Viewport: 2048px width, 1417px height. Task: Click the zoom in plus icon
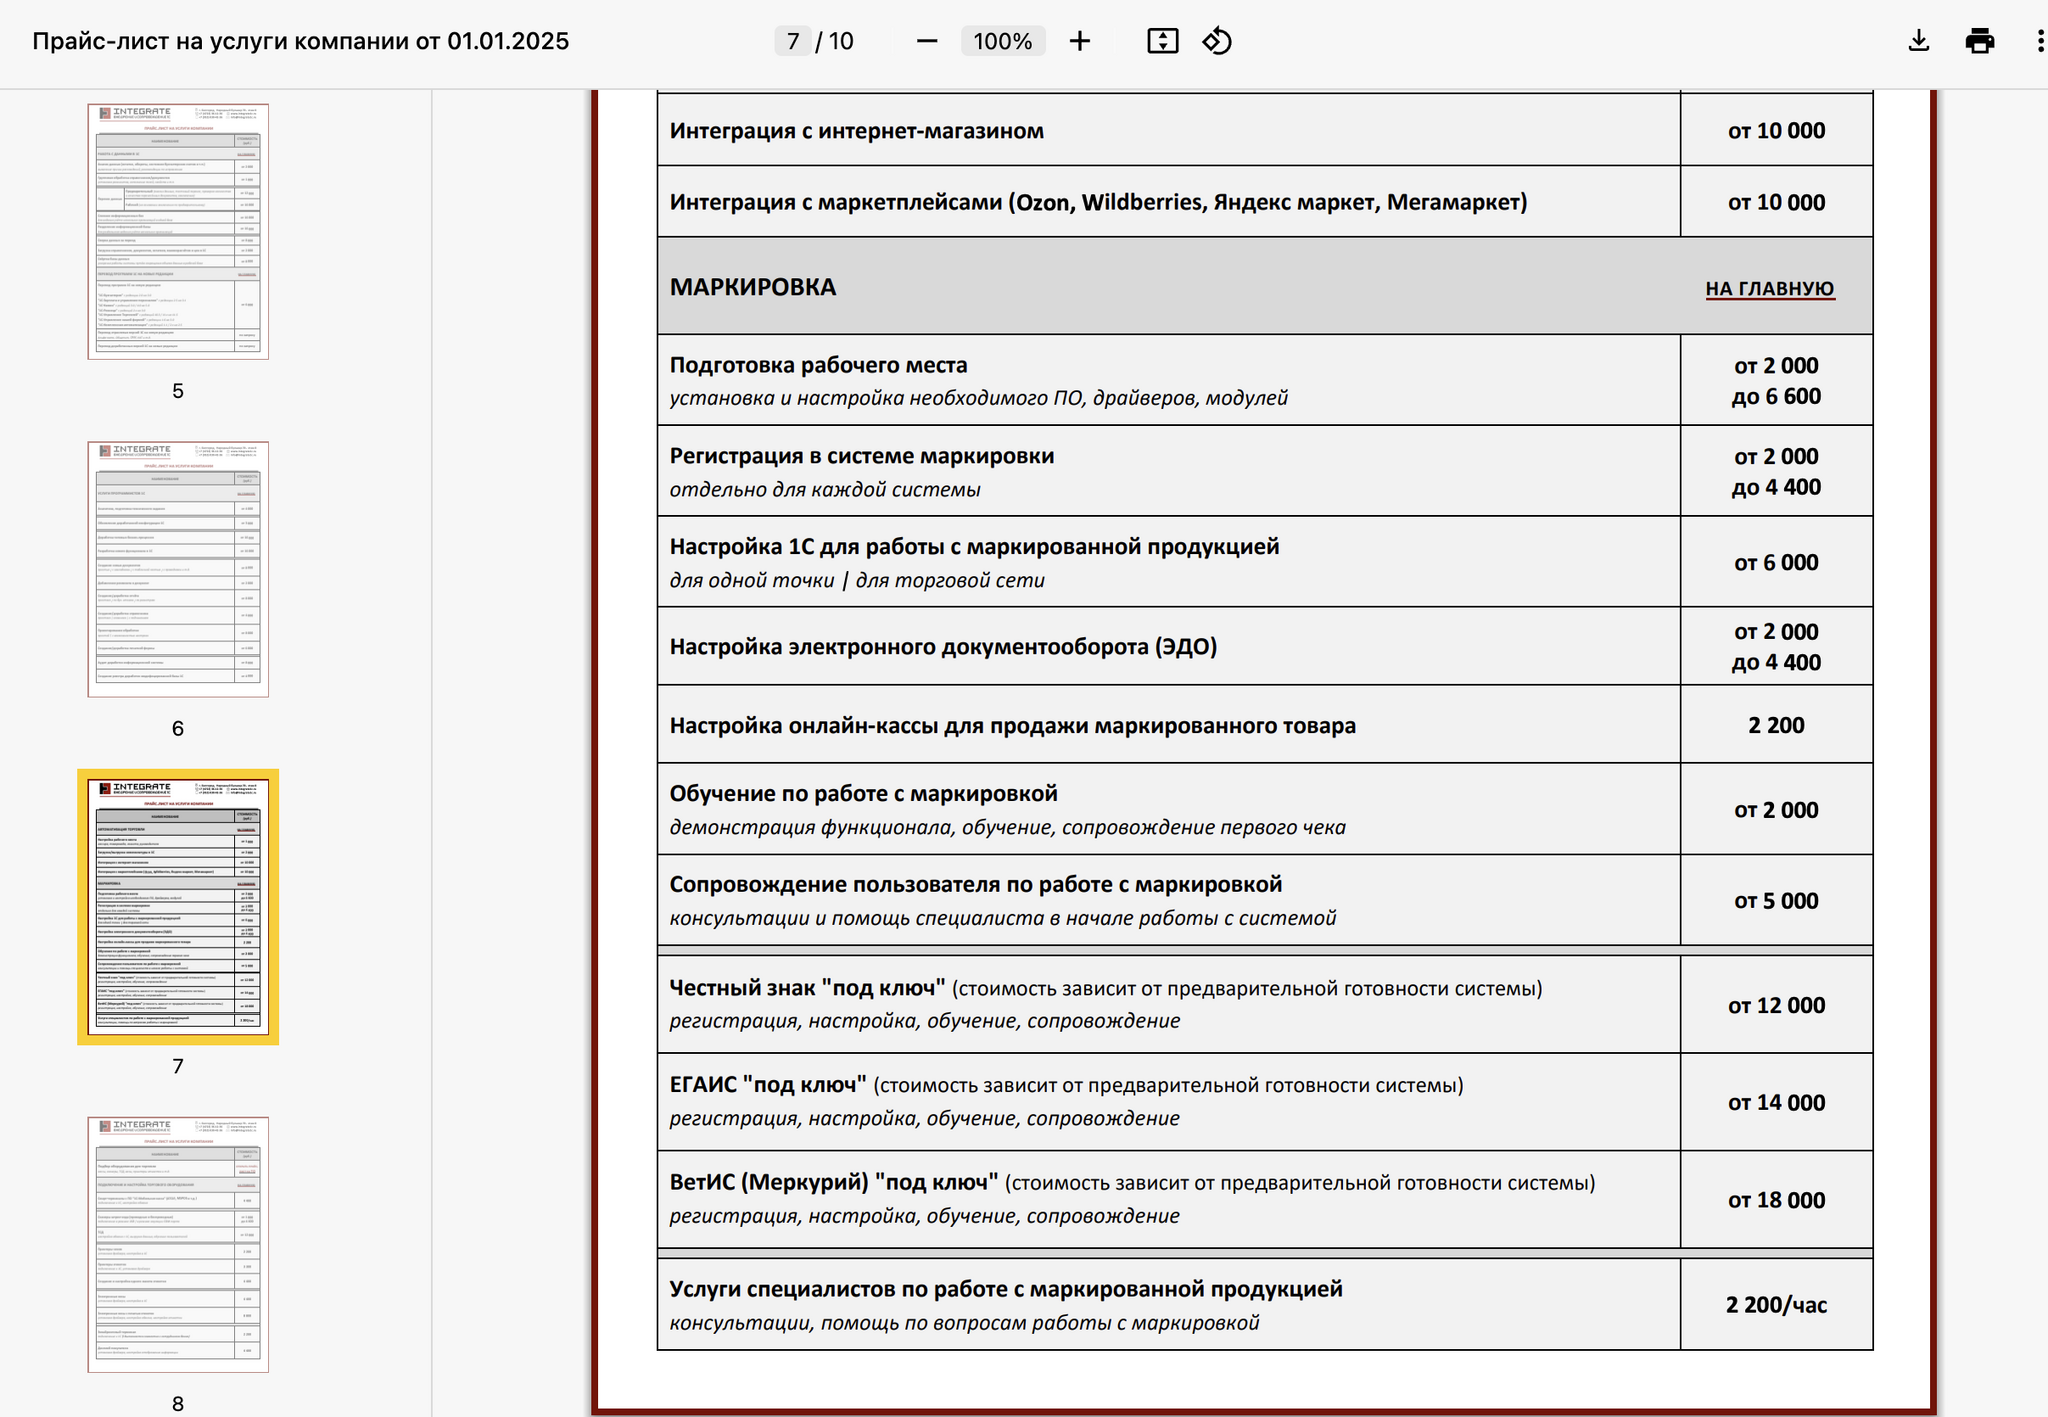click(1079, 41)
